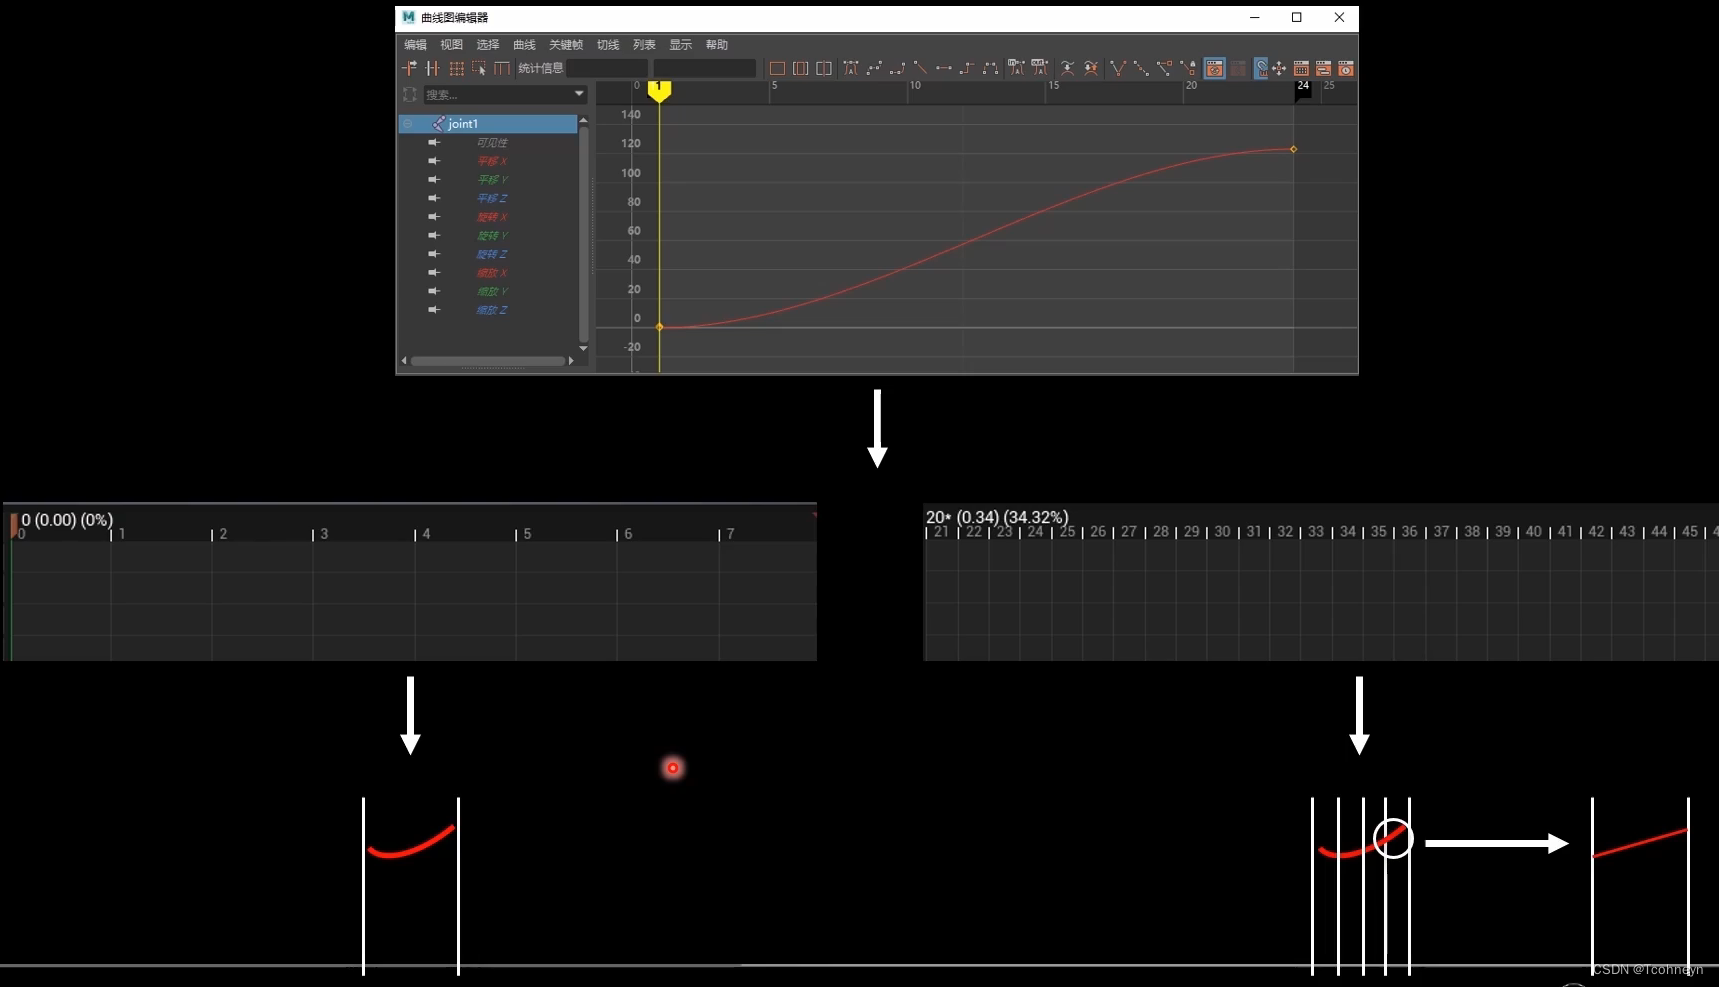Open the 切线 (Tangents) menu
Image resolution: width=1719 pixels, height=987 pixels.
608,45
